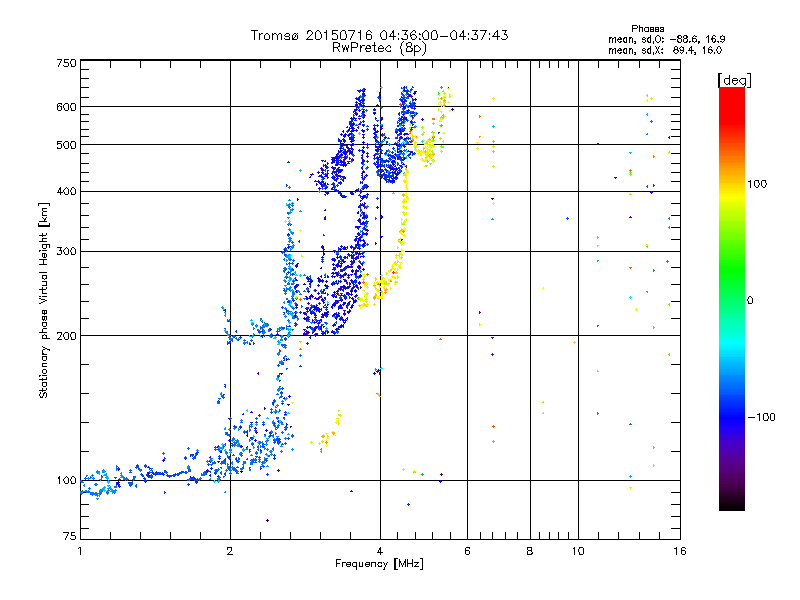Click the colorbar at the 100 mark

732,184
